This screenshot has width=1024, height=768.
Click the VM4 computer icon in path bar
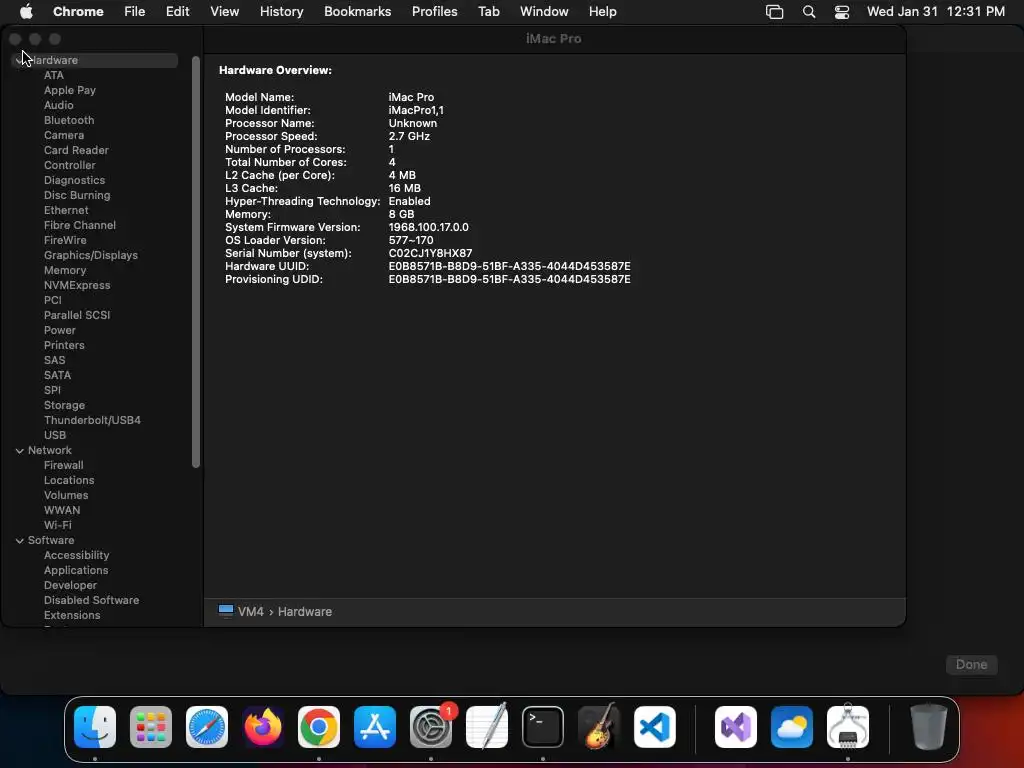pos(226,611)
